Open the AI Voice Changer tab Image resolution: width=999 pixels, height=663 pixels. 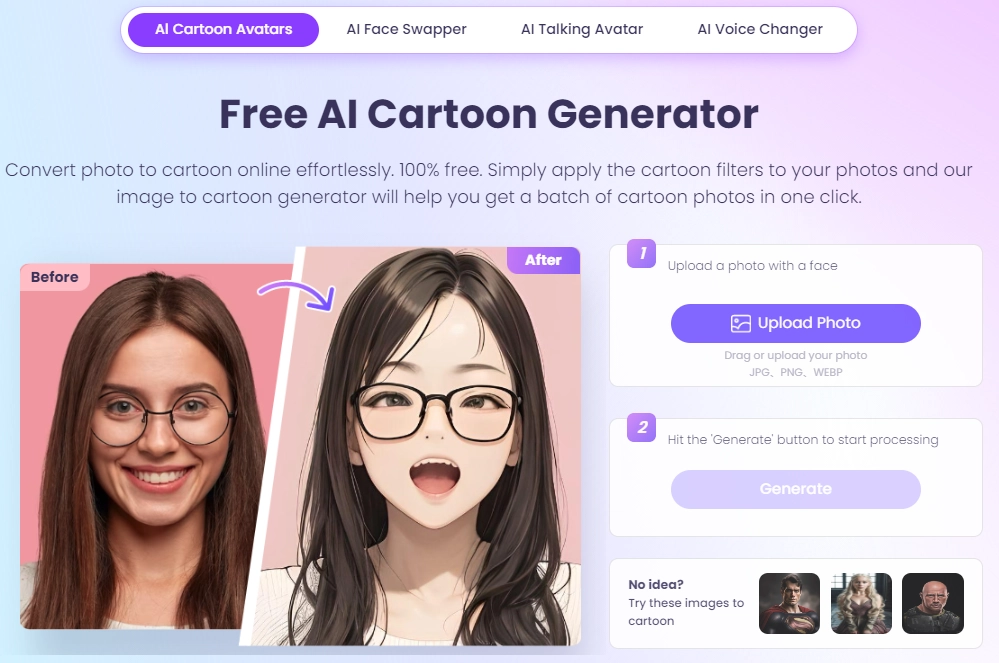760,29
